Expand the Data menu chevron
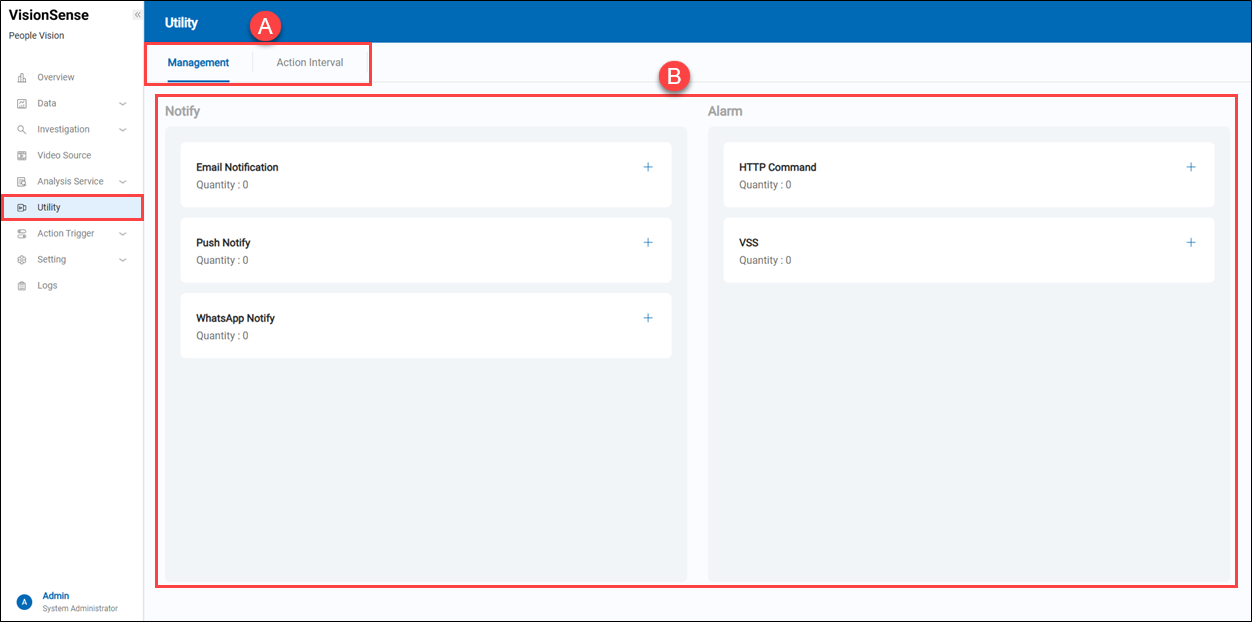1252x622 pixels. [123, 104]
